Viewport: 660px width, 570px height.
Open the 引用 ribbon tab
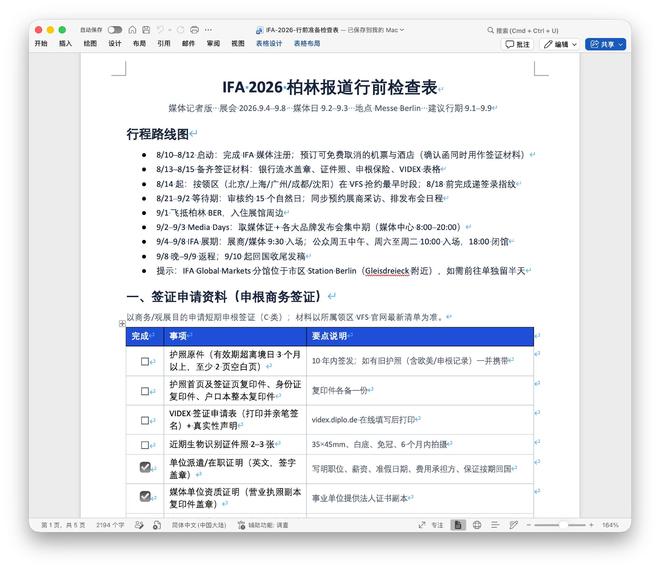point(164,43)
